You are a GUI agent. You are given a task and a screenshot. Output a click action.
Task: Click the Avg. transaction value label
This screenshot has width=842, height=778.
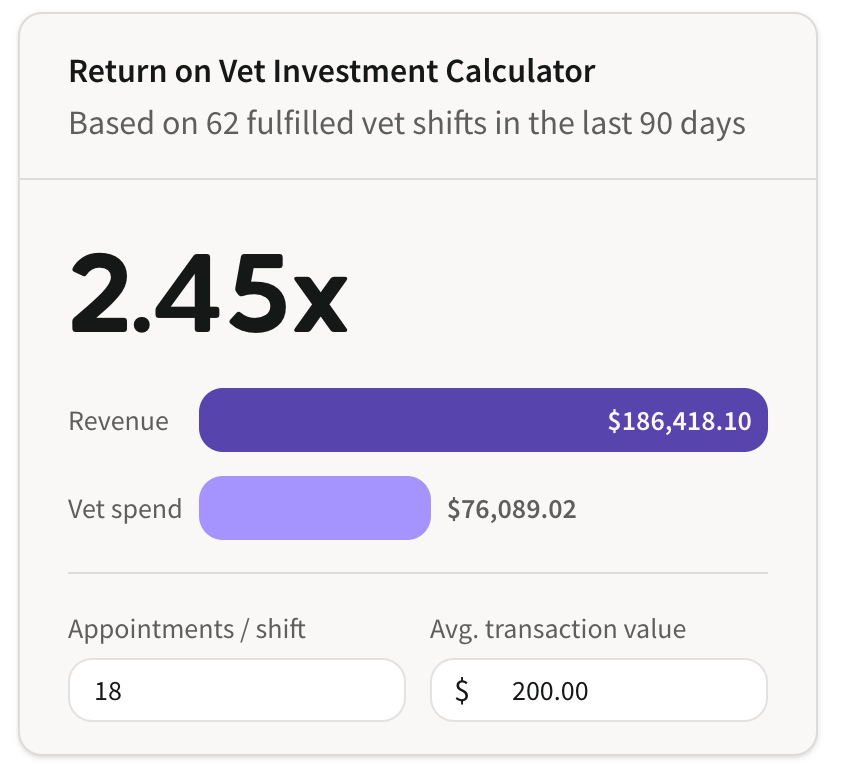pos(558,629)
